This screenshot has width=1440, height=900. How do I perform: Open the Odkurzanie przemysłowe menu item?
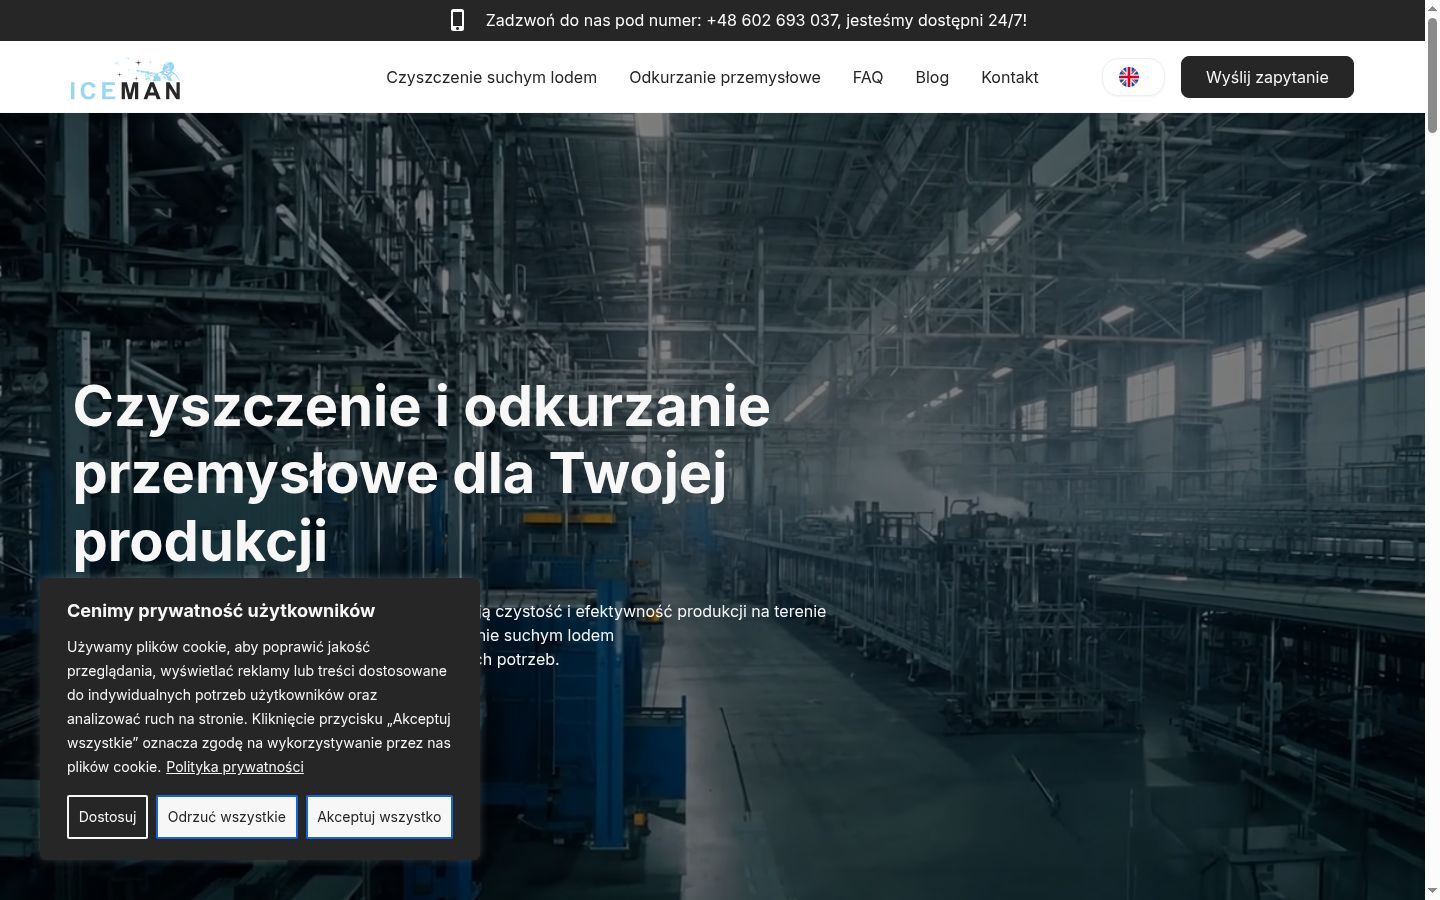(725, 77)
